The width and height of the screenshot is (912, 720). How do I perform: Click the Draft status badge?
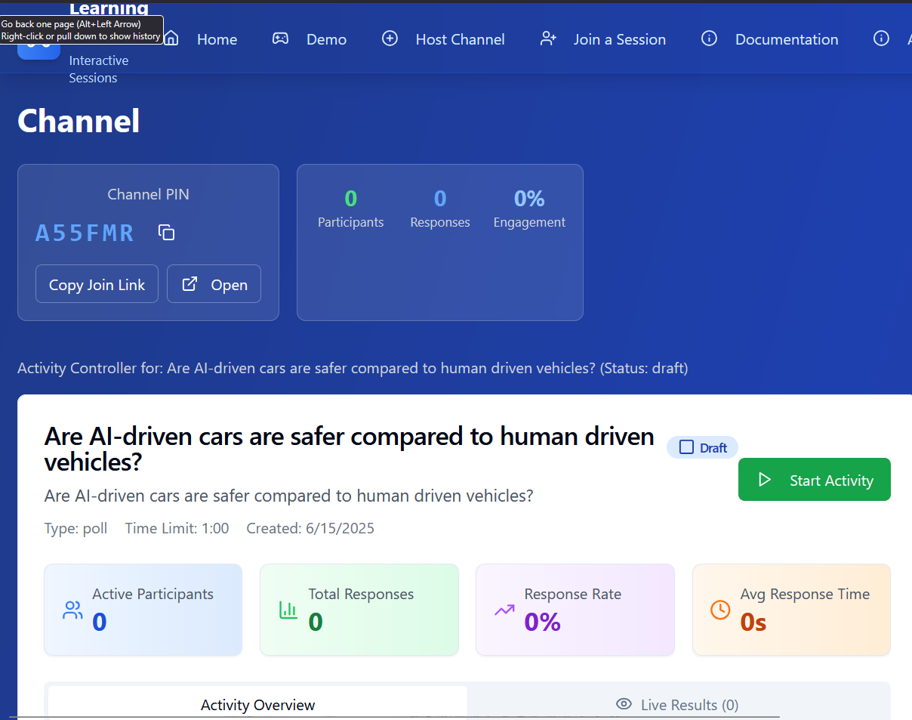pyautogui.click(x=702, y=447)
